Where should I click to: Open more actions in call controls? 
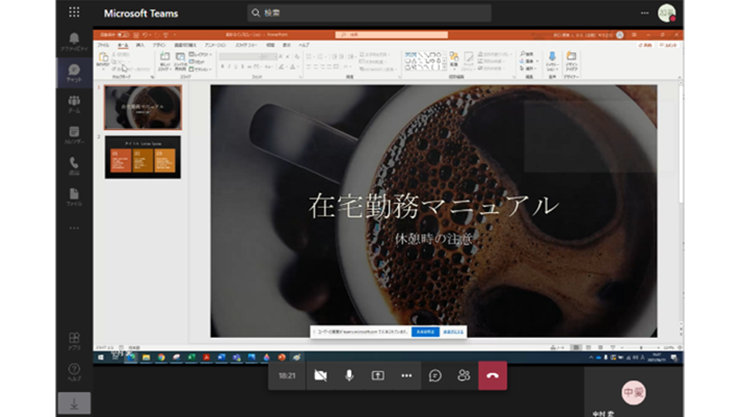point(406,375)
